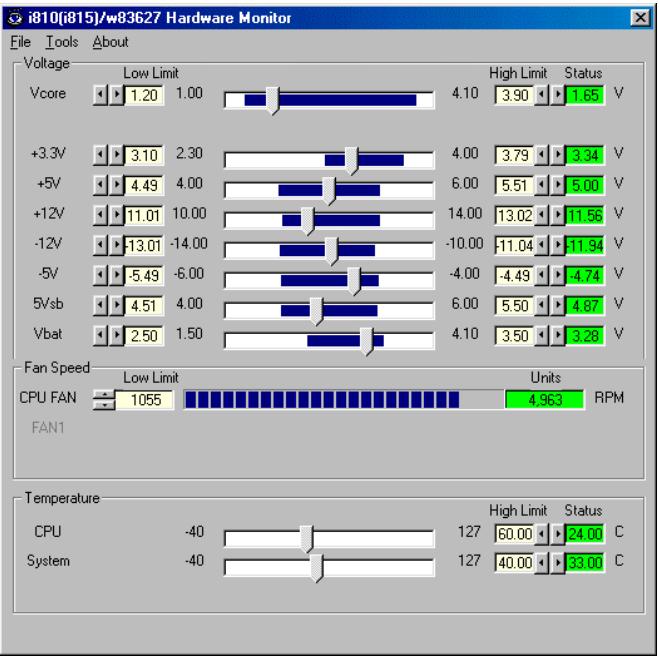659x656 pixels.
Task: Increase -5V high limit with right arrow
Action: 557,276
